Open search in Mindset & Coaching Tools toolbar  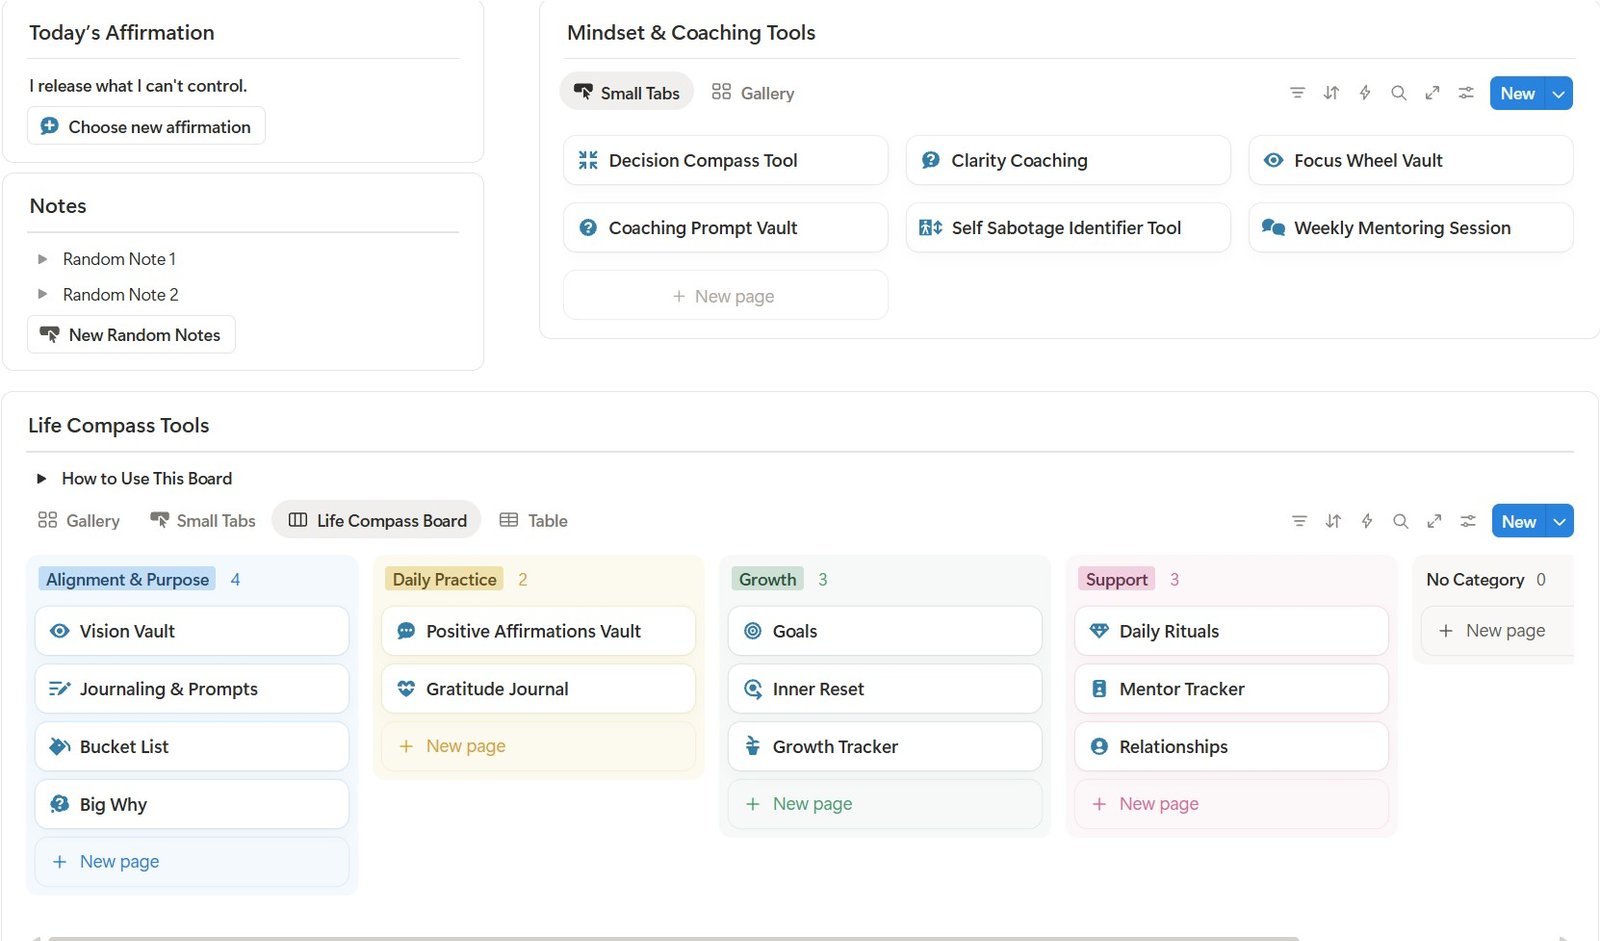(x=1398, y=93)
